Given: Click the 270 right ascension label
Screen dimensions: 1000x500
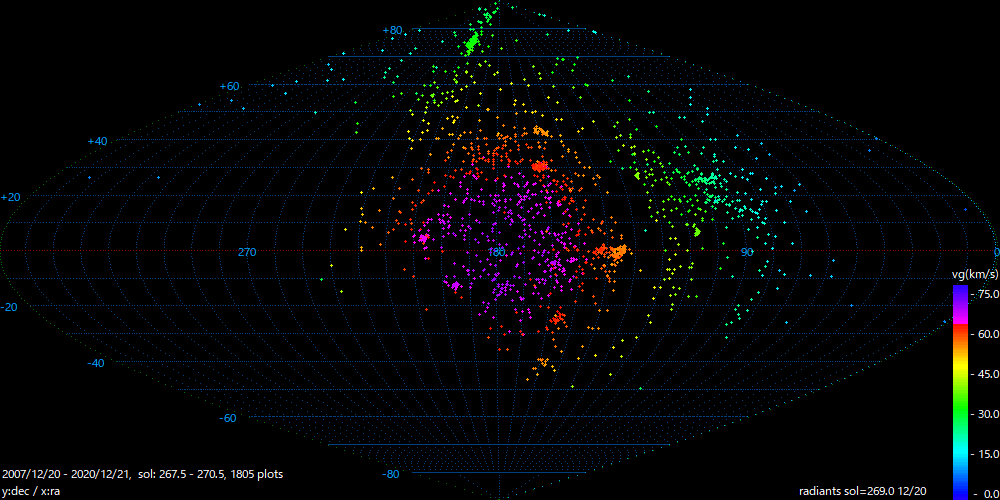Looking at the screenshot, I should click(247, 252).
